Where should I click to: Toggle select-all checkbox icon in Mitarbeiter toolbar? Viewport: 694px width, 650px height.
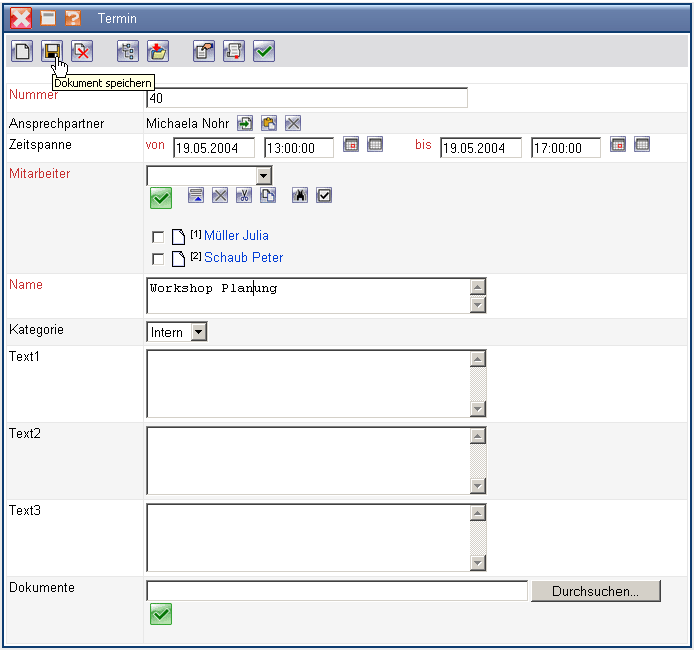(324, 195)
